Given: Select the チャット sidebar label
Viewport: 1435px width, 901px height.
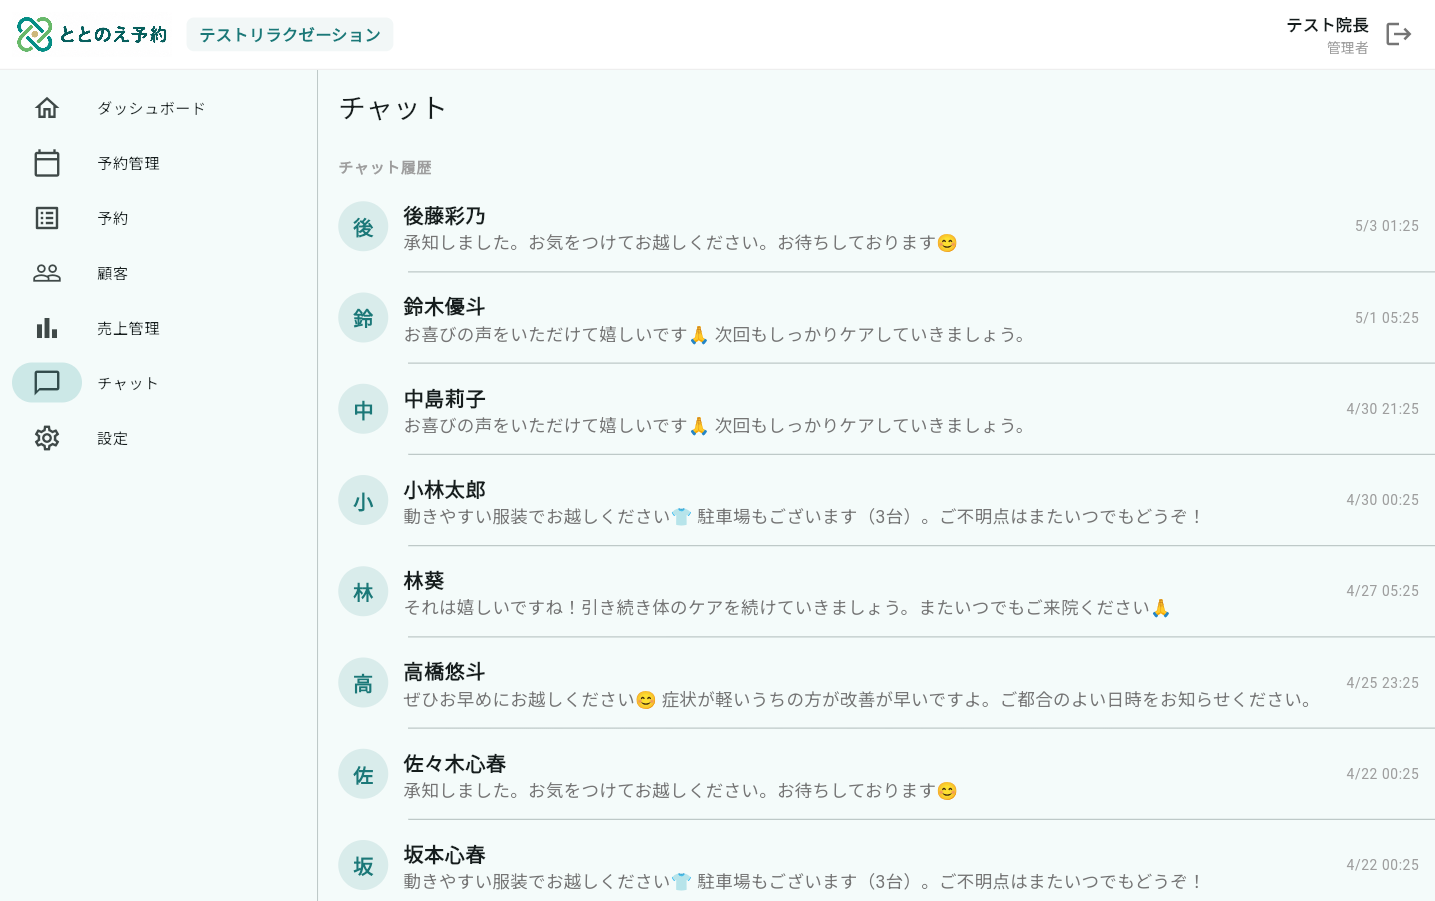Looking at the screenshot, I should (x=127, y=383).
